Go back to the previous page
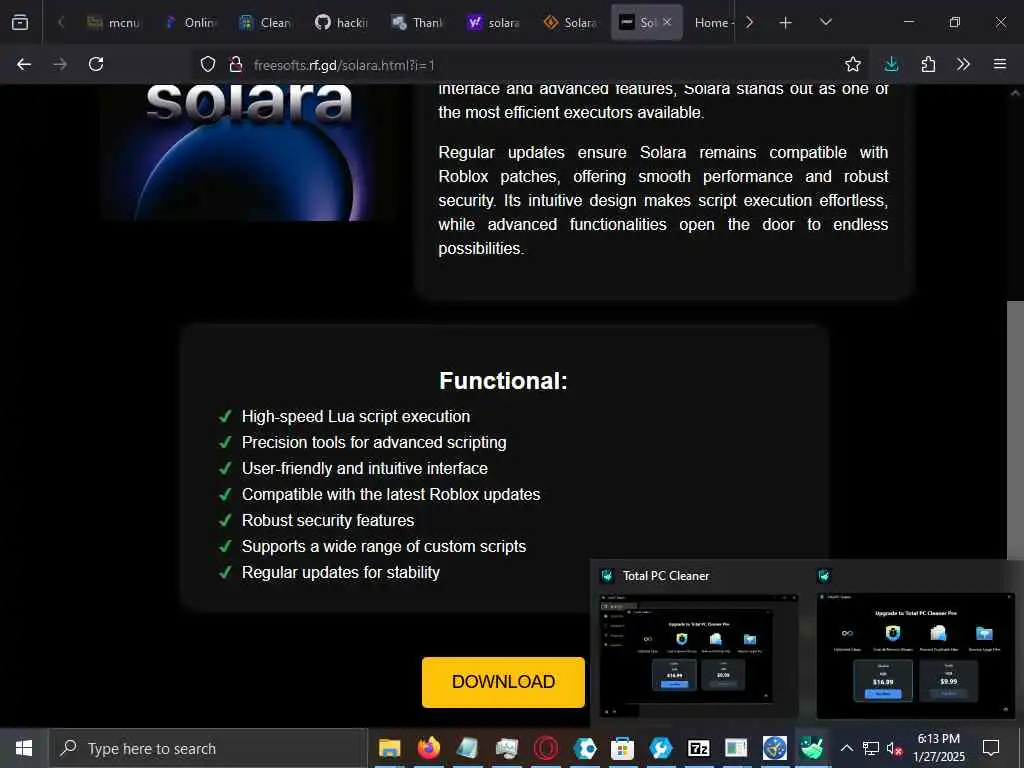 tap(24, 64)
